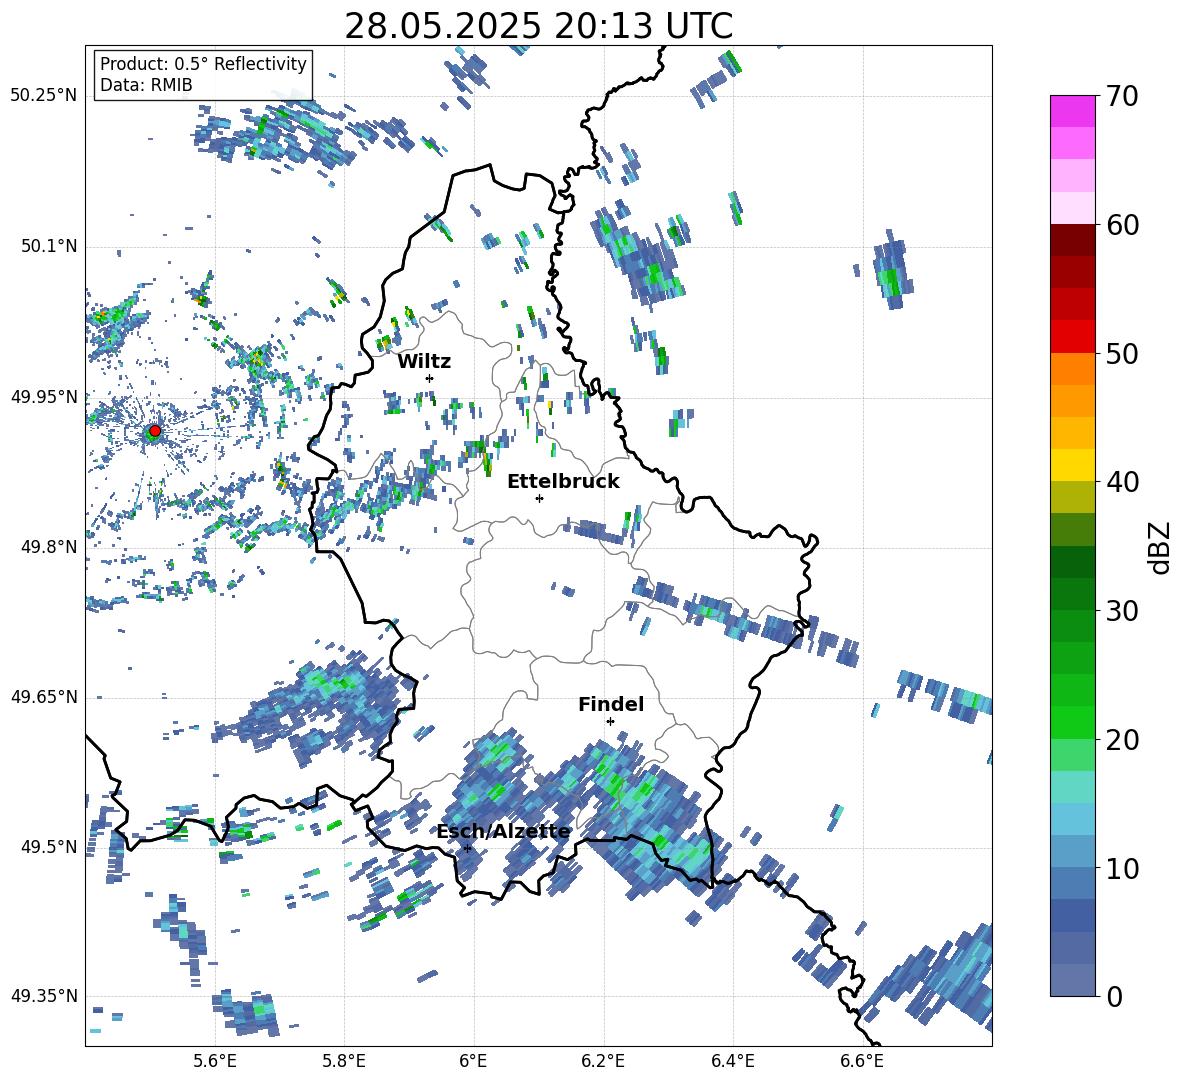This screenshot has width=1184, height=1081.
Task: Click the 70 tick label on colorbar
Action: [x=1122, y=96]
